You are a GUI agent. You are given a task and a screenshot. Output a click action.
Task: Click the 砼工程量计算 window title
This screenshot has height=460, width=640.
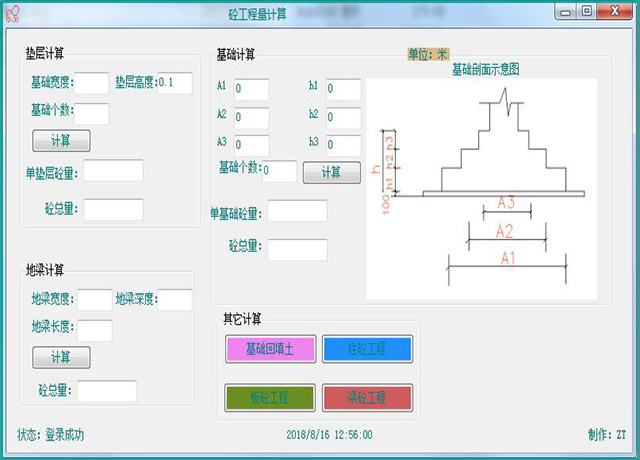[x=258, y=14]
